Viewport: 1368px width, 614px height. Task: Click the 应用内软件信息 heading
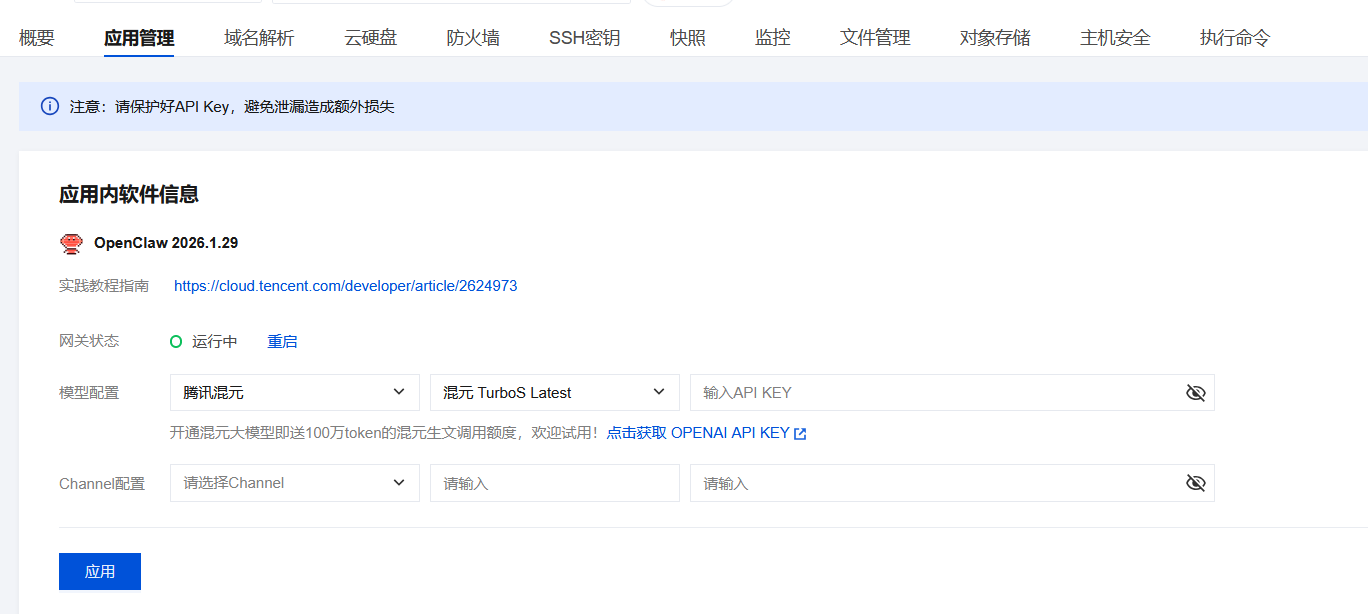pyautogui.click(x=129, y=194)
